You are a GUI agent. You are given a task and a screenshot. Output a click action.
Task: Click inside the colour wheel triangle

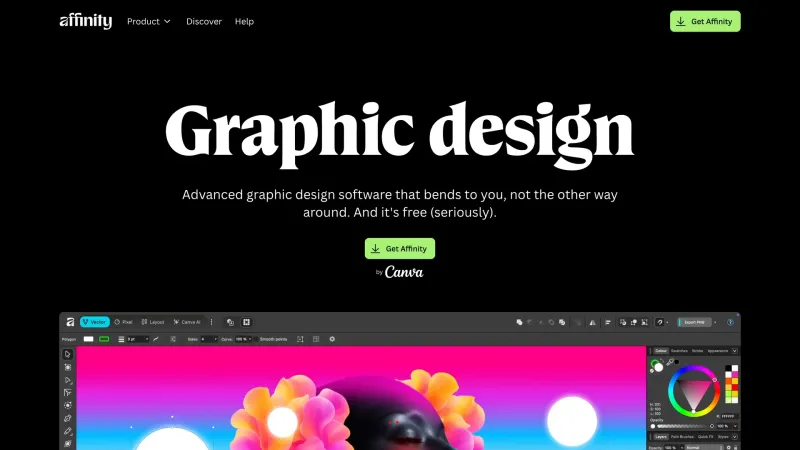pyautogui.click(x=694, y=390)
